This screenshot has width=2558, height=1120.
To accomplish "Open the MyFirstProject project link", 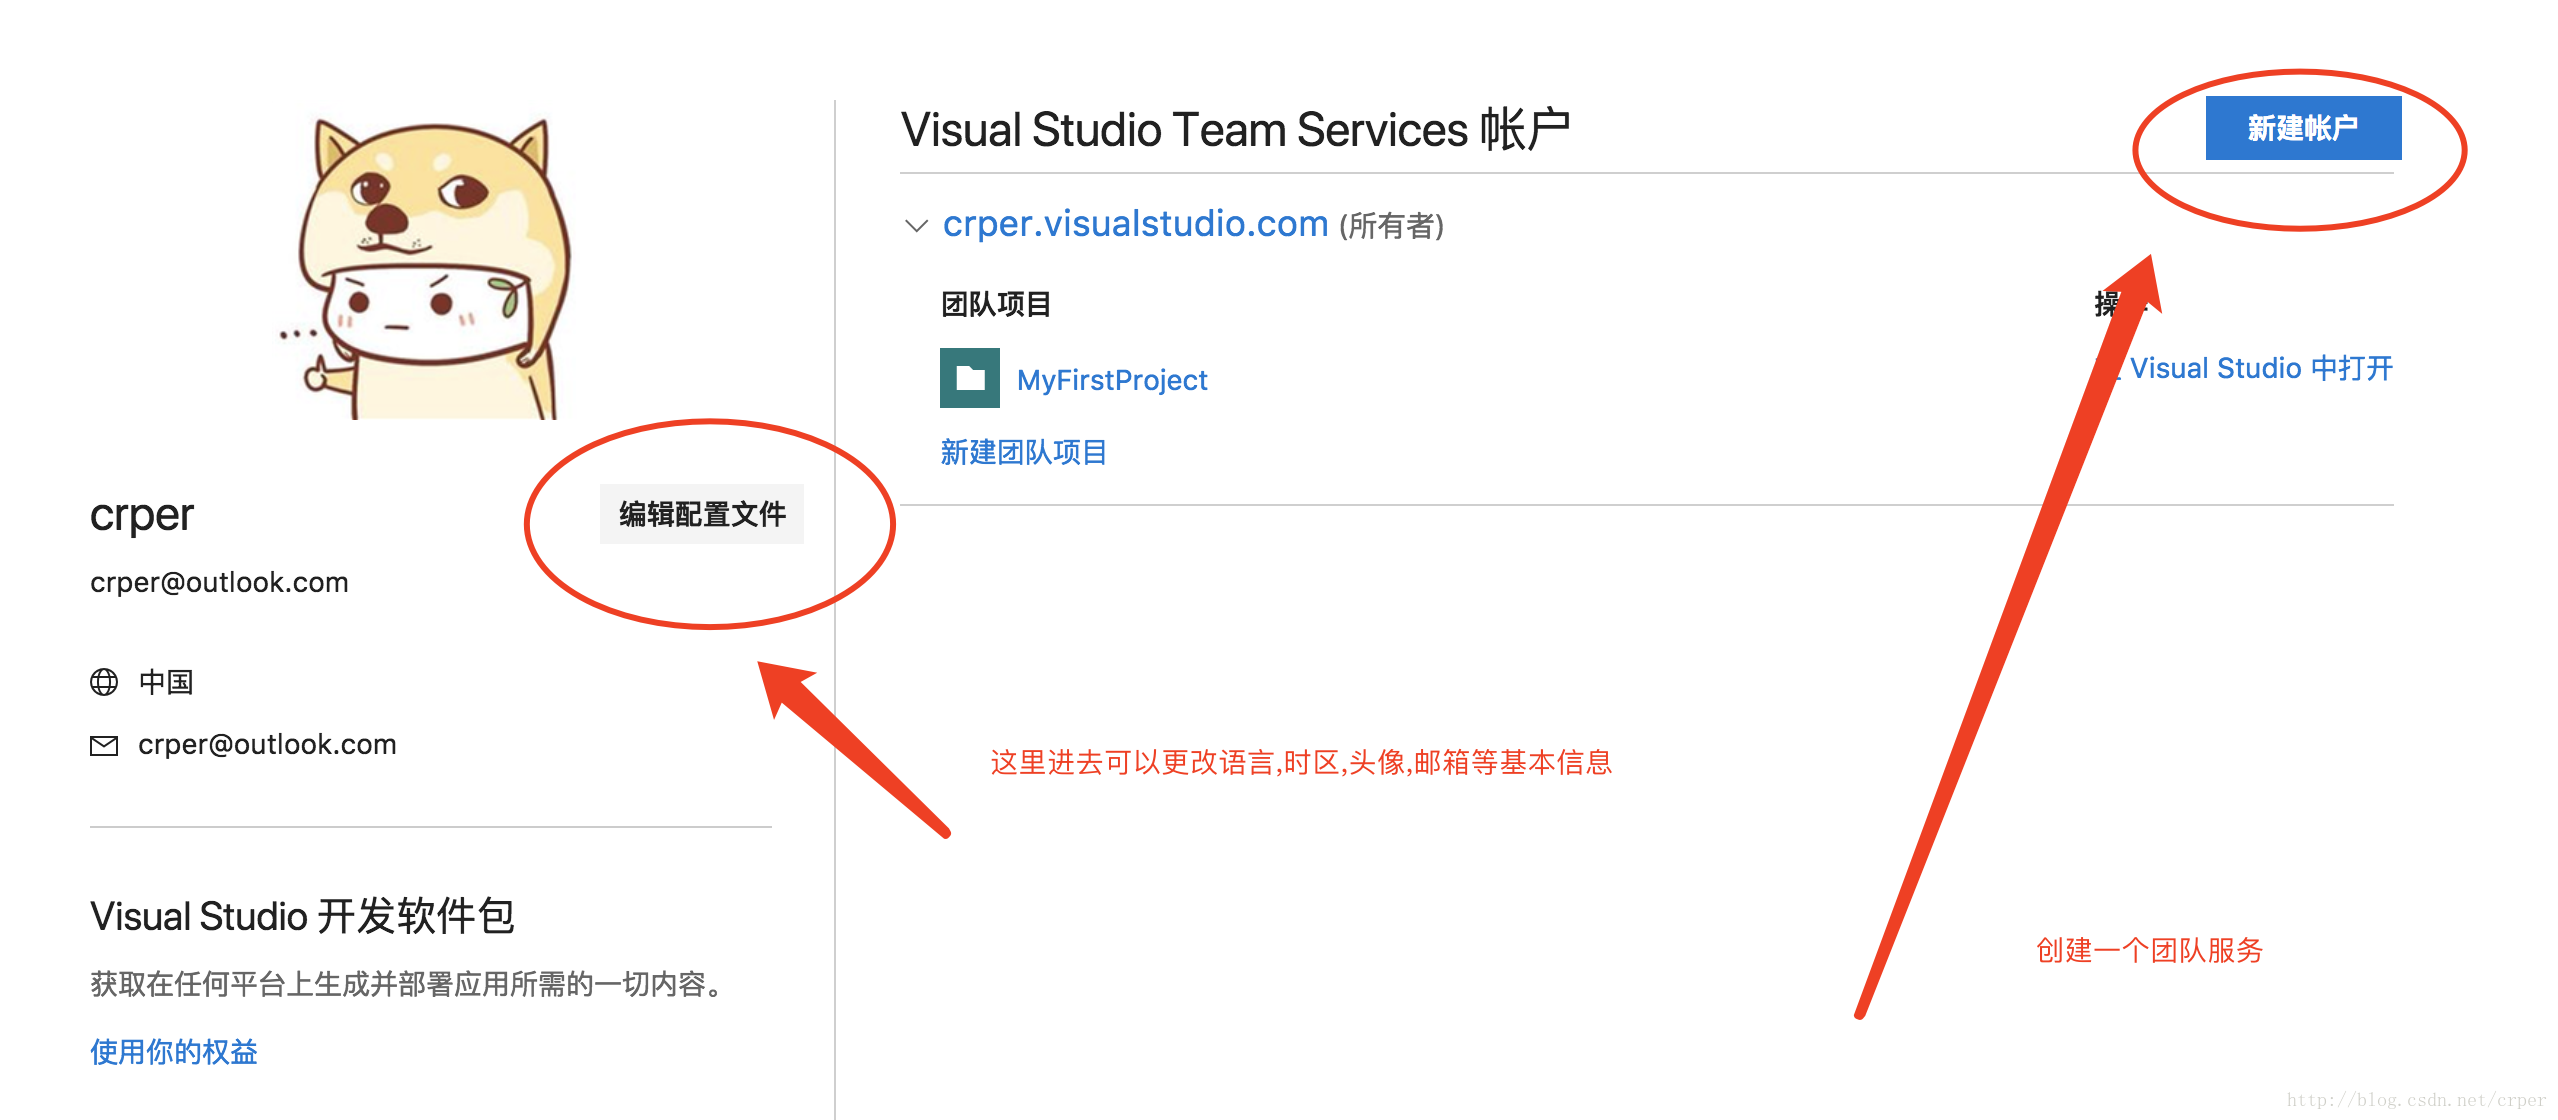I will 1111,380.
